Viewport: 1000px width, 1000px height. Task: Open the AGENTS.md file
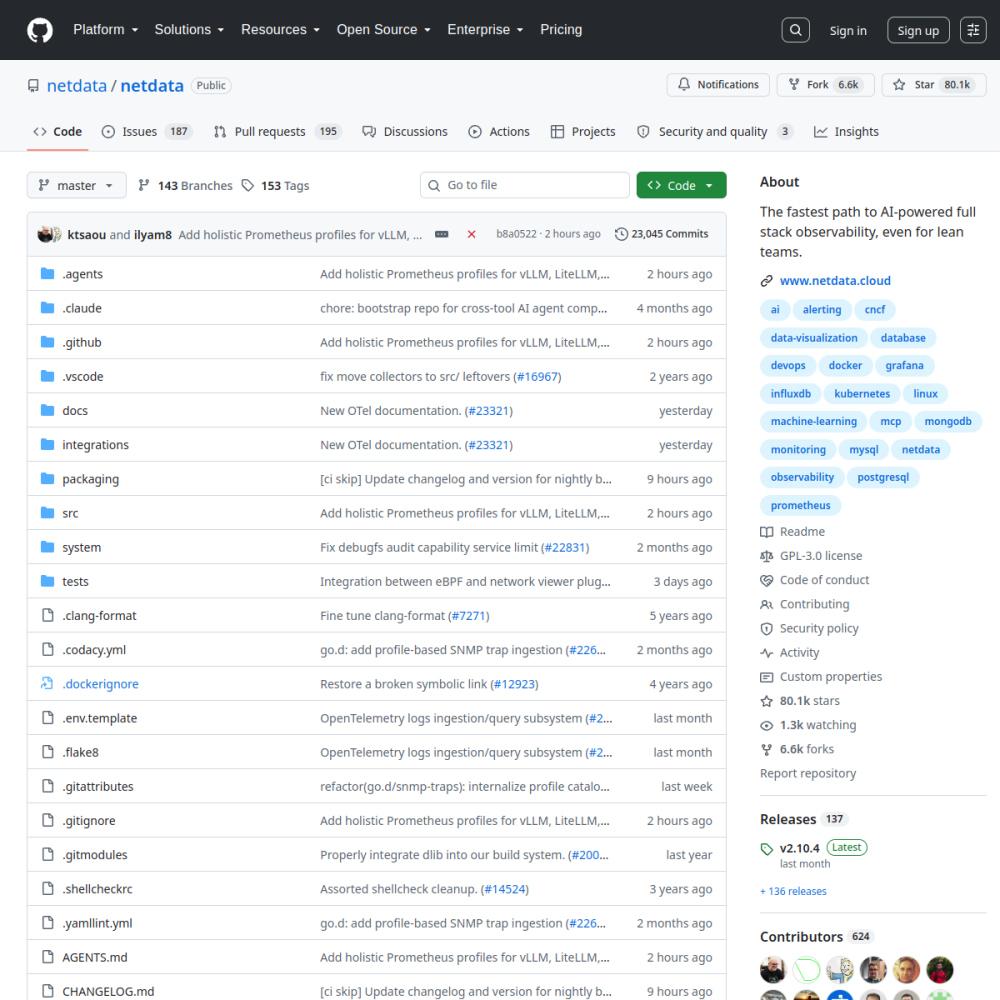pos(94,957)
